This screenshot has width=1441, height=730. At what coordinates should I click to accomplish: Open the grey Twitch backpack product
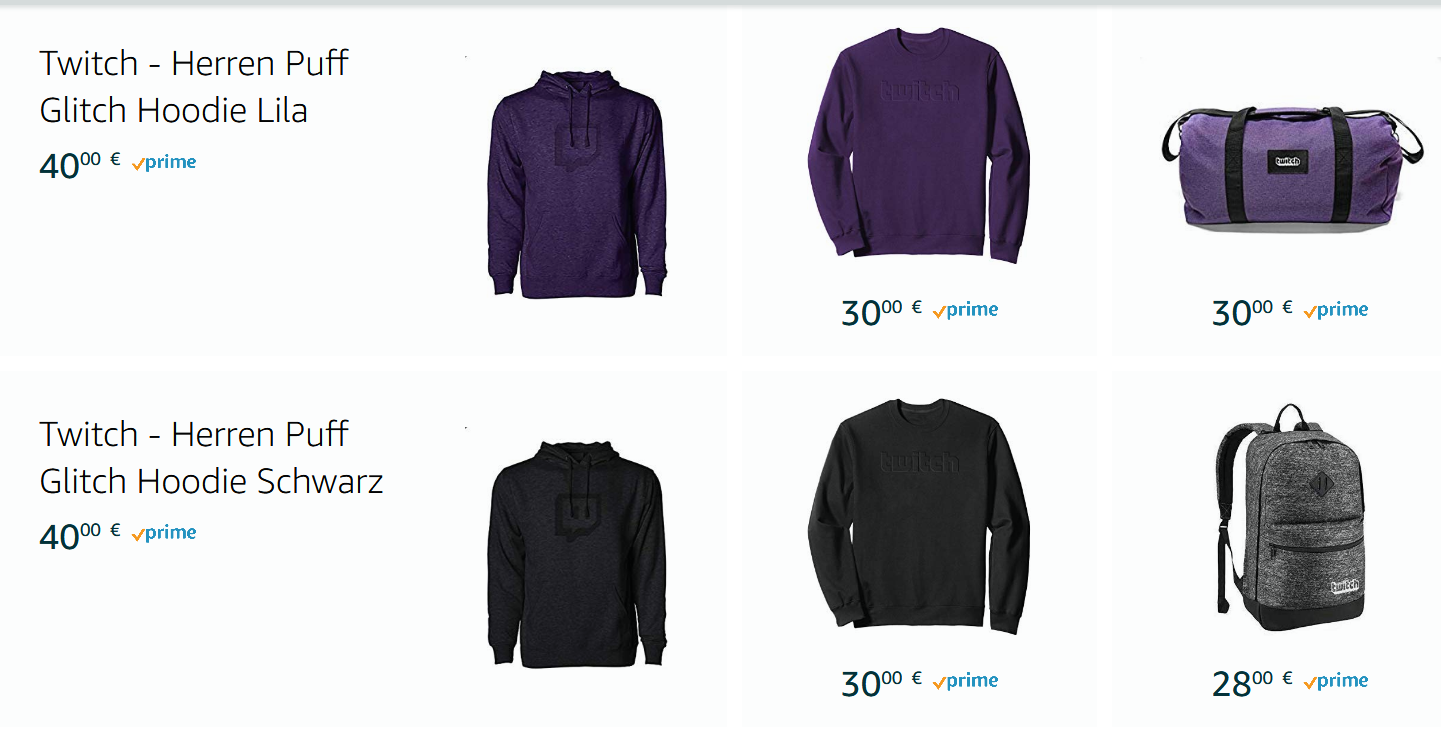[1290, 517]
